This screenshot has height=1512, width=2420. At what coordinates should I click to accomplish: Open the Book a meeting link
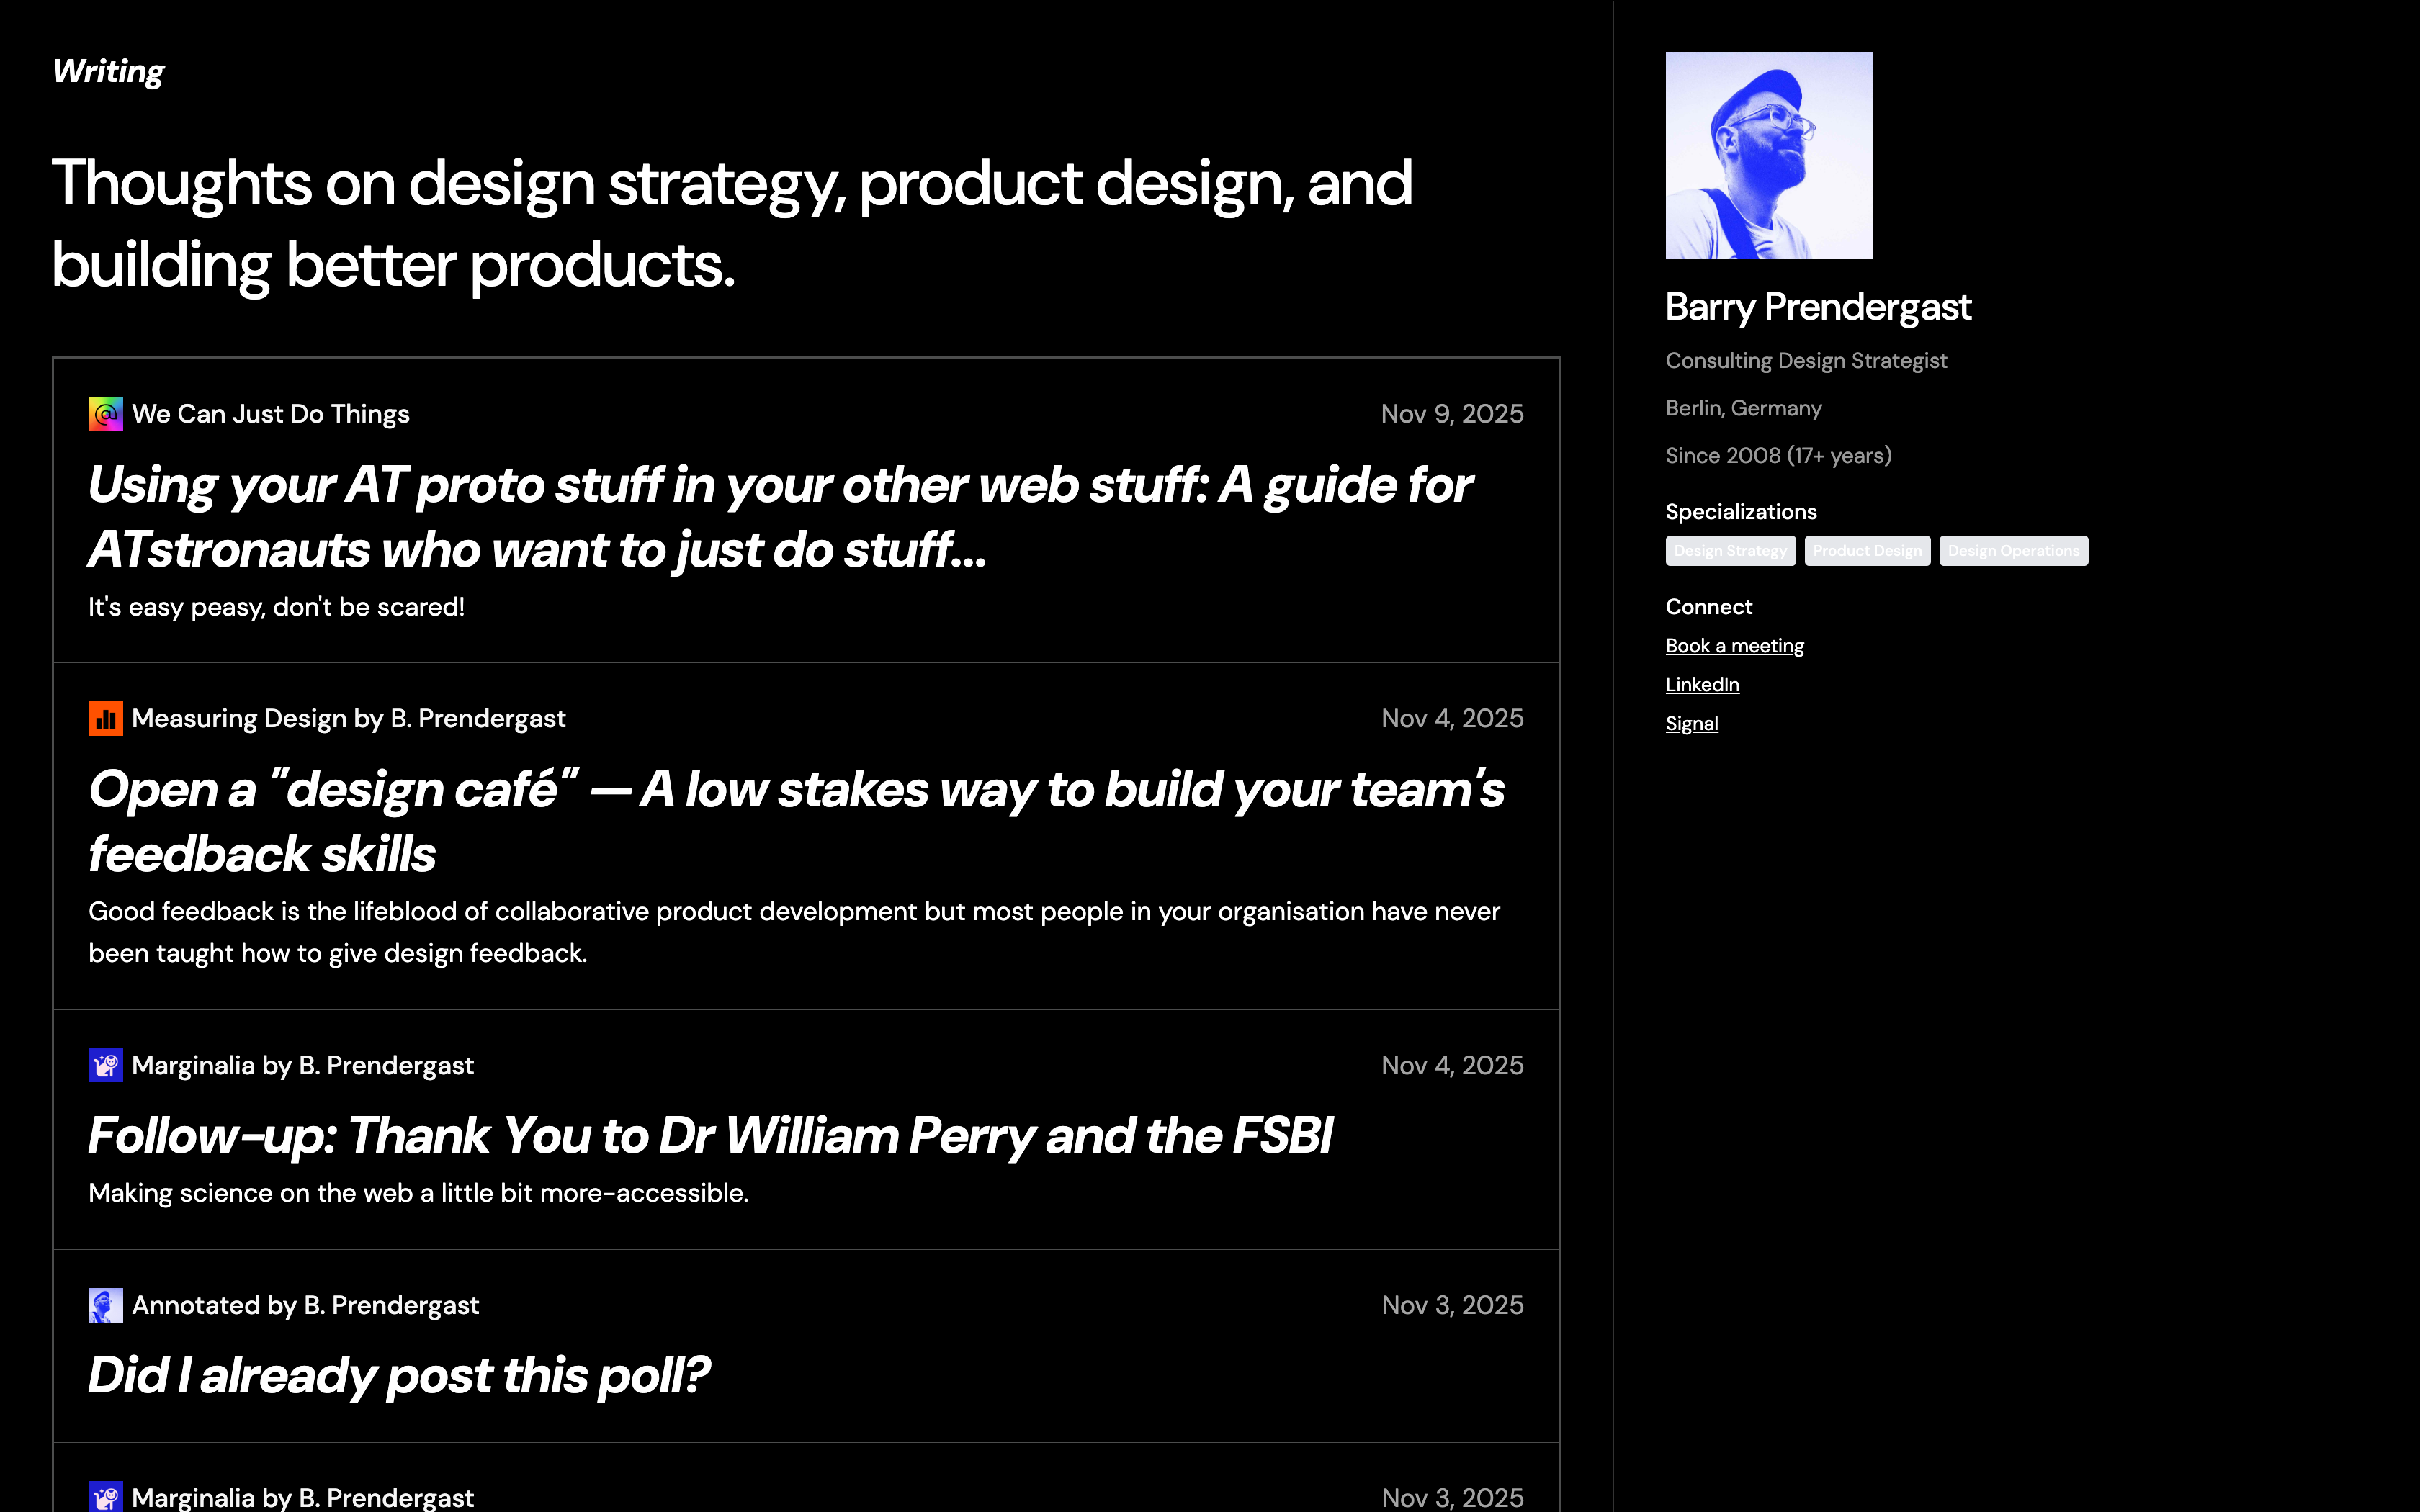1734,646
